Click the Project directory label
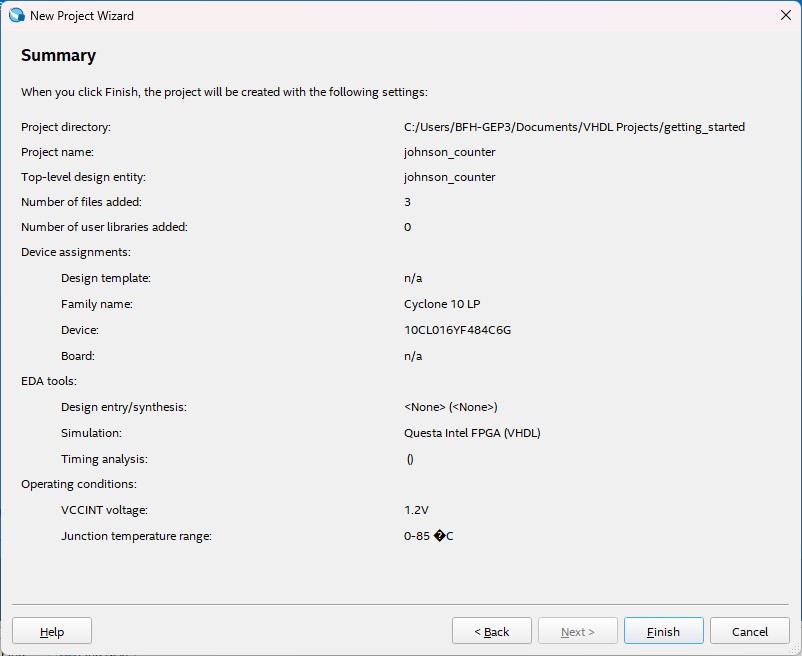 (65, 127)
